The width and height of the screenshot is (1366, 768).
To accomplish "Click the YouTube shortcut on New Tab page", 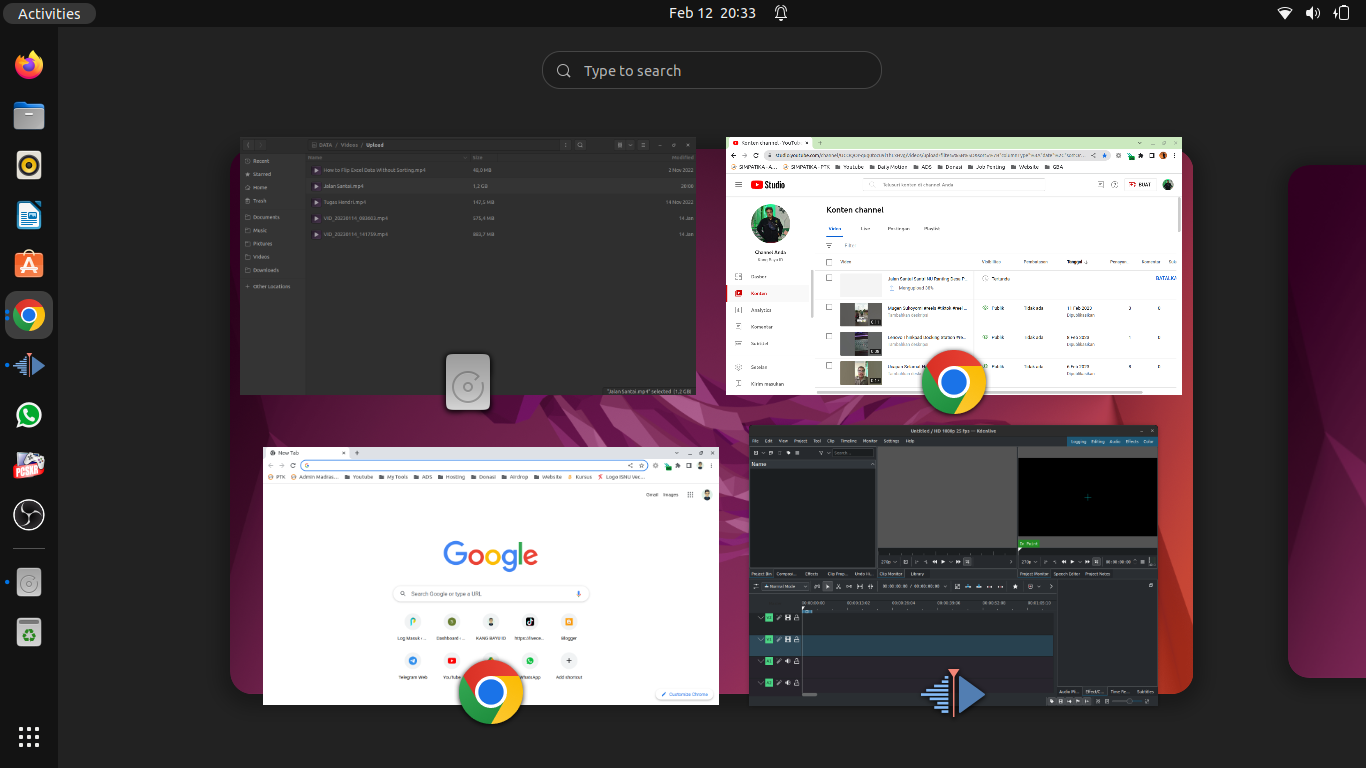I will (452, 662).
